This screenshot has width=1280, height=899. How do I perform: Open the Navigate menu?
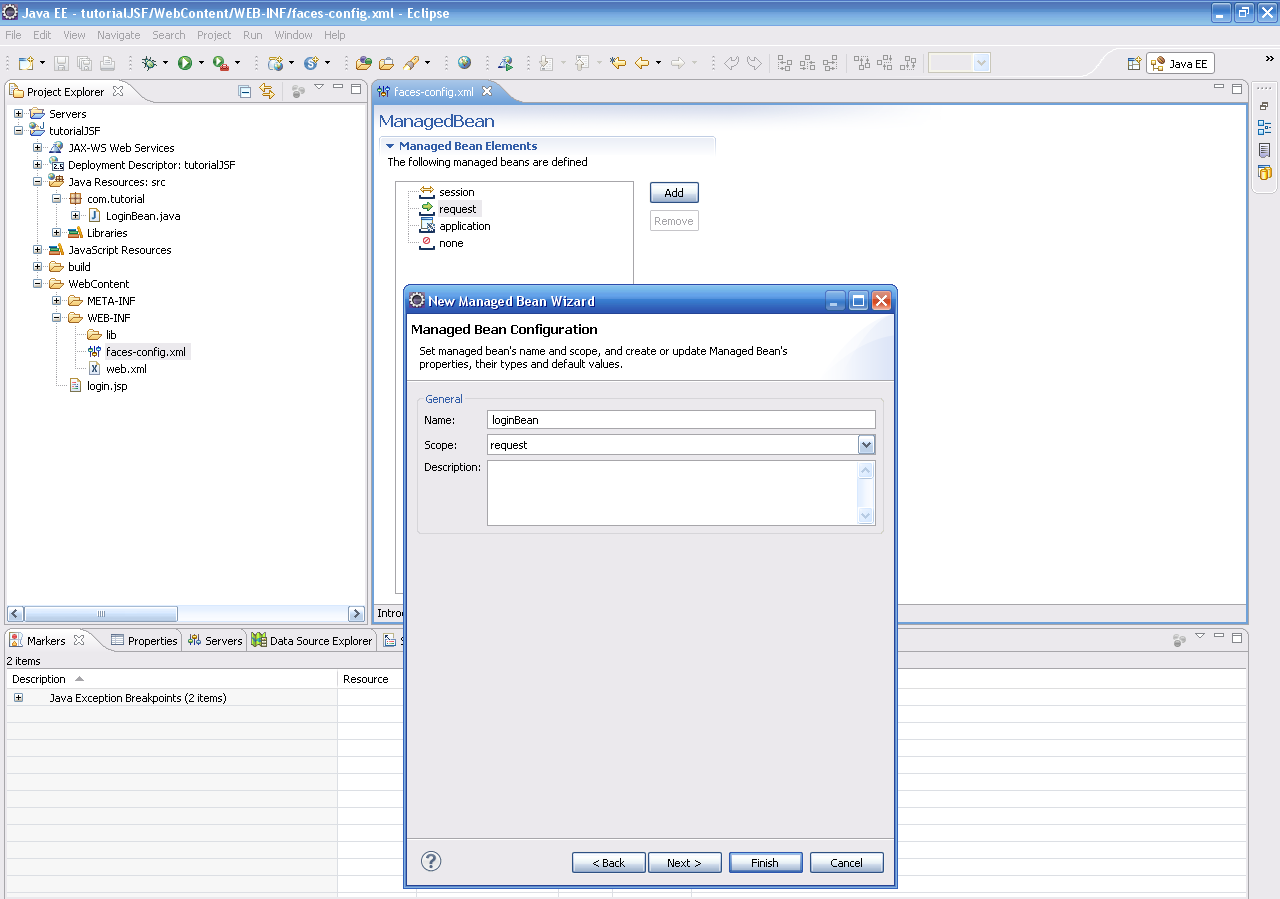point(118,35)
